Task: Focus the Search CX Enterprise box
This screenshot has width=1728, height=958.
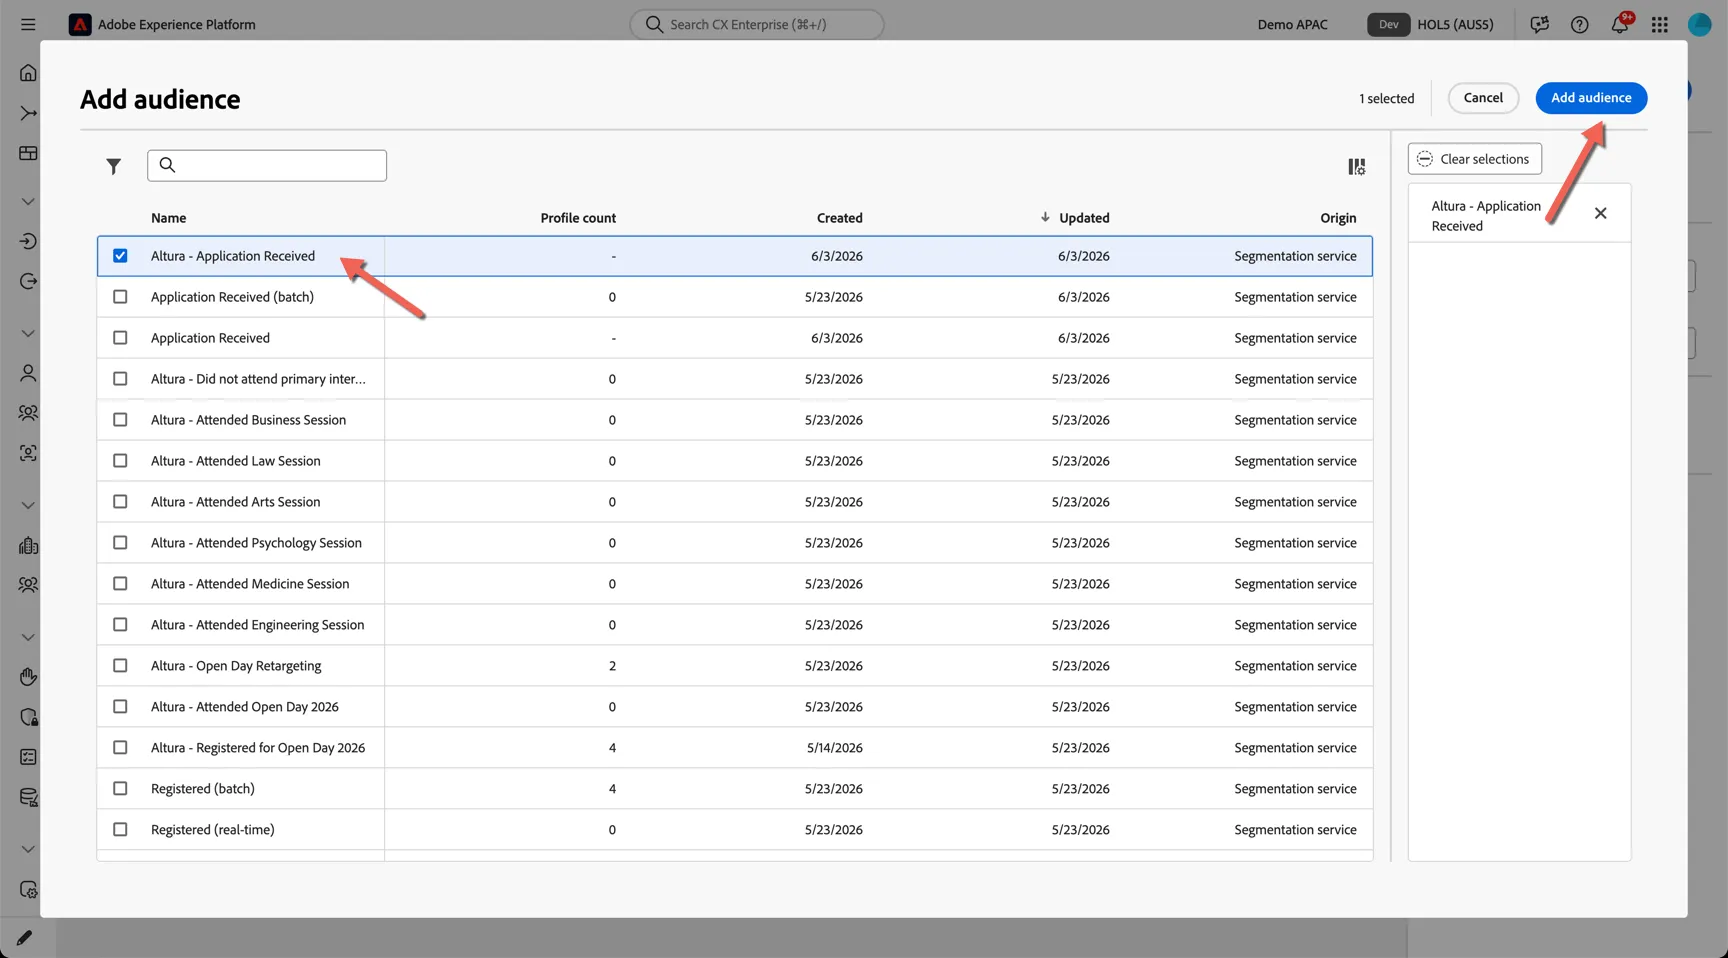Action: point(757,24)
